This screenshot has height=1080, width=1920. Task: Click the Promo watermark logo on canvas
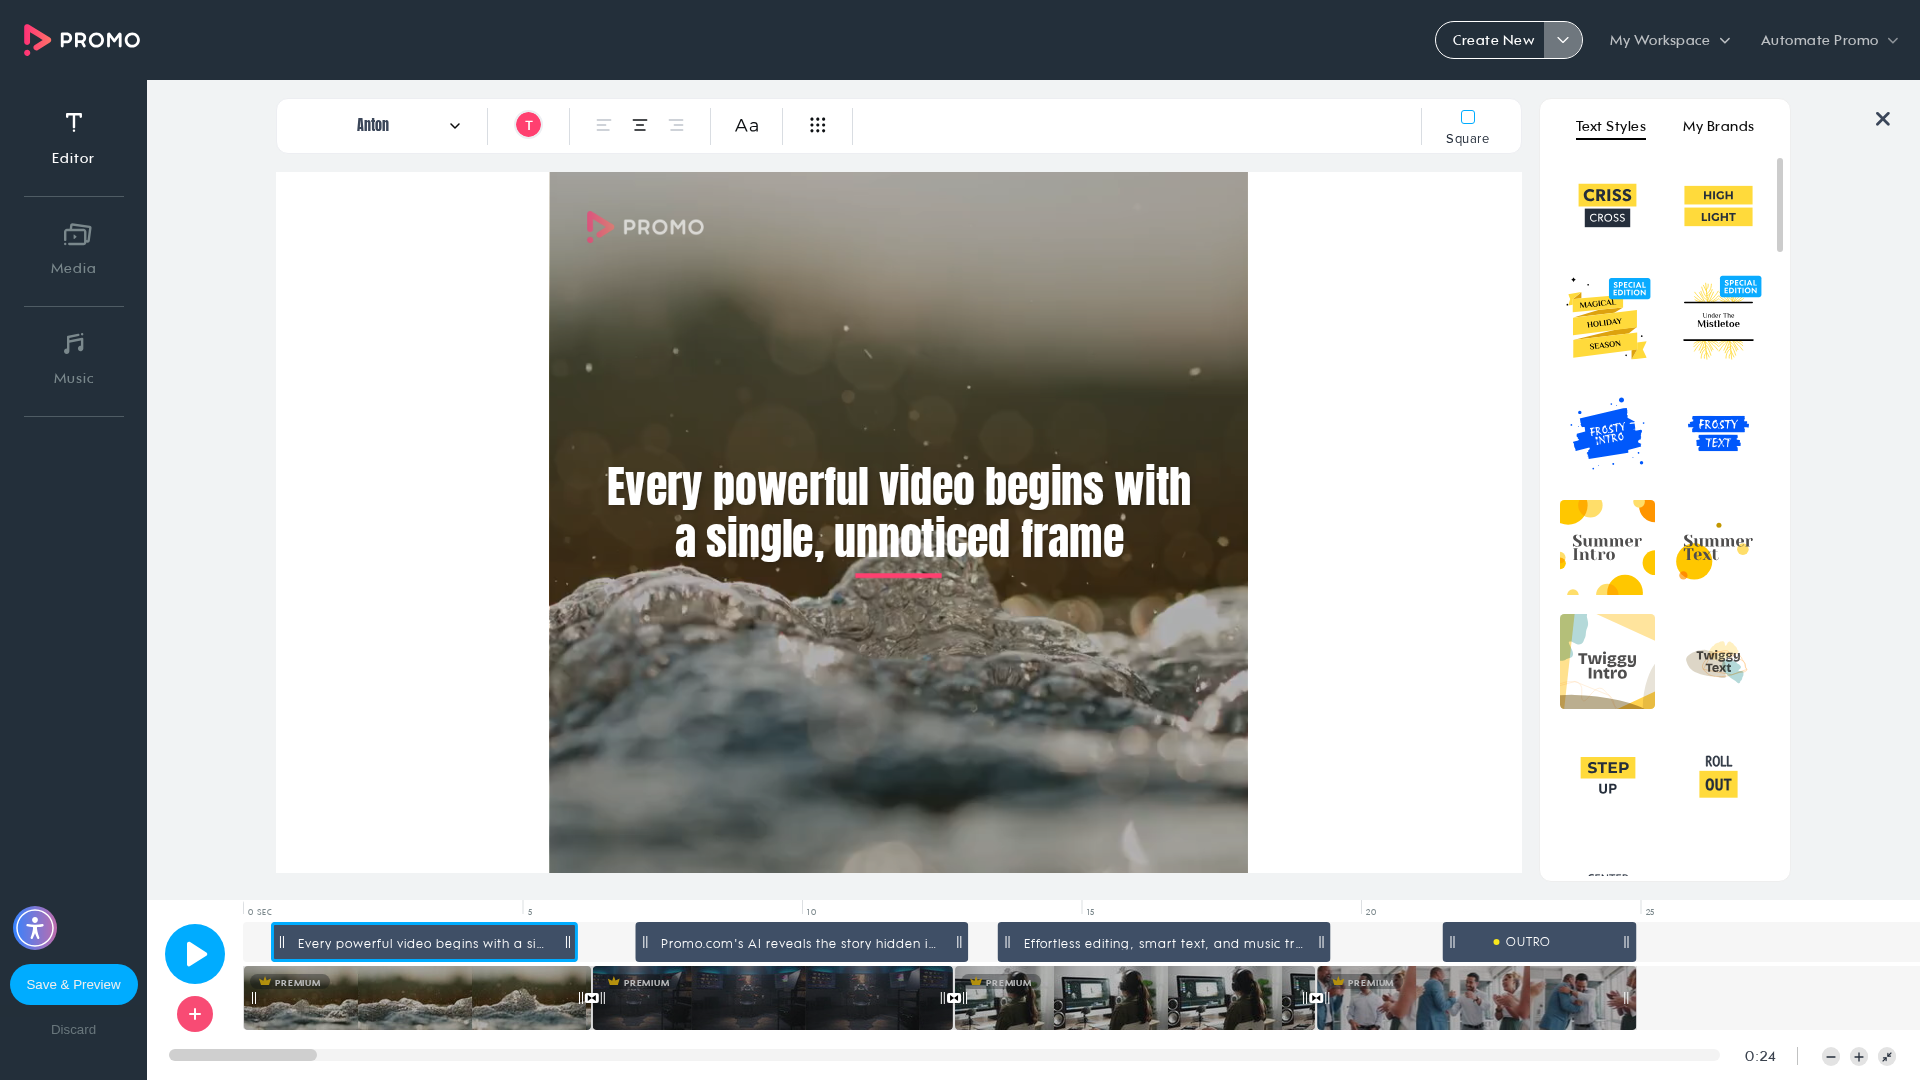[645, 227]
